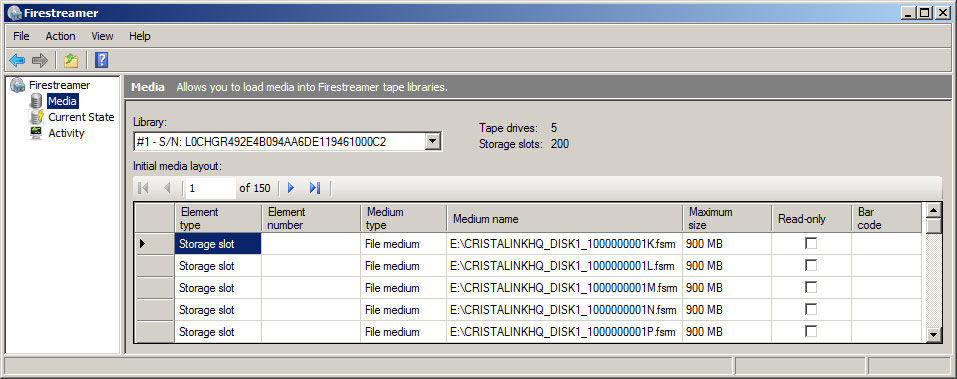Open the Action menu

click(60, 36)
